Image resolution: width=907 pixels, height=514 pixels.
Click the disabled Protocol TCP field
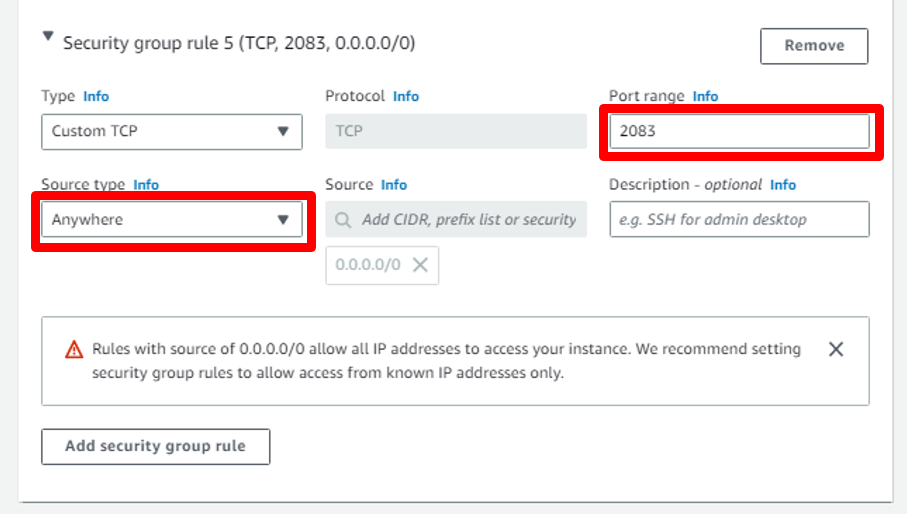click(x=455, y=131)
